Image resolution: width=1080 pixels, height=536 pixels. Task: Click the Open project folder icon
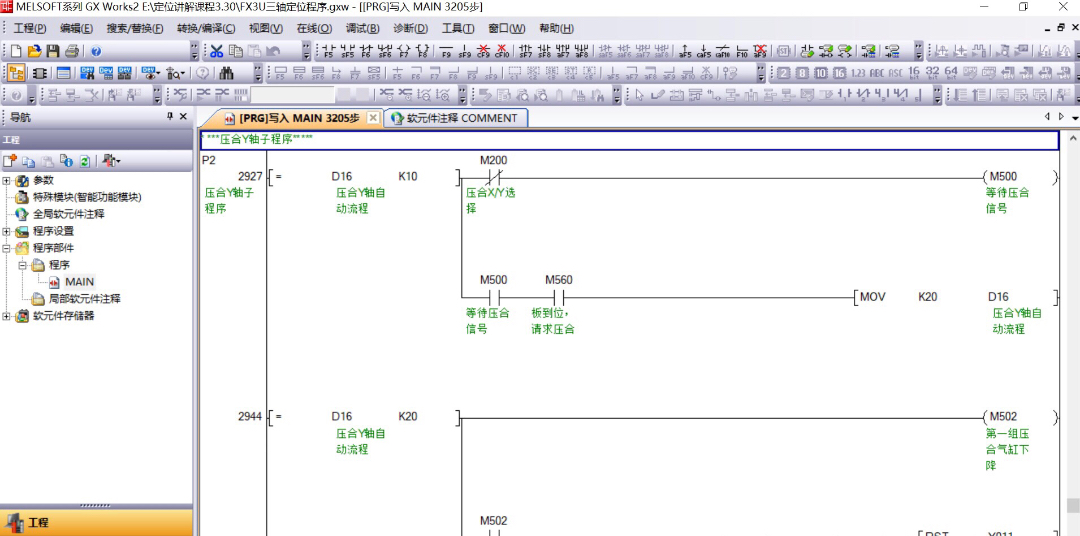(x=34, y=51)
